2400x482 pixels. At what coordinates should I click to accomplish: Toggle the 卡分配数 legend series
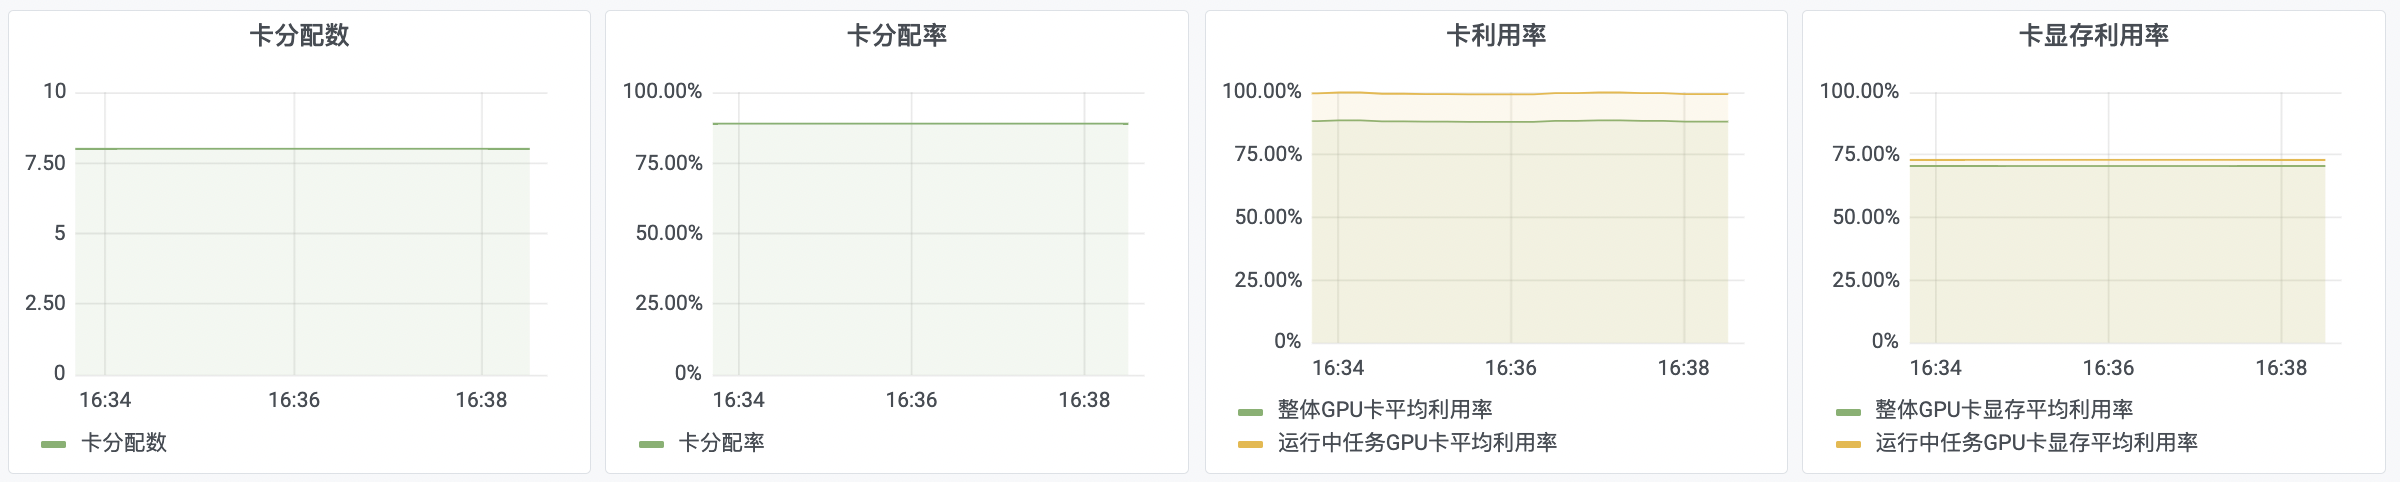tap(123, 443)
